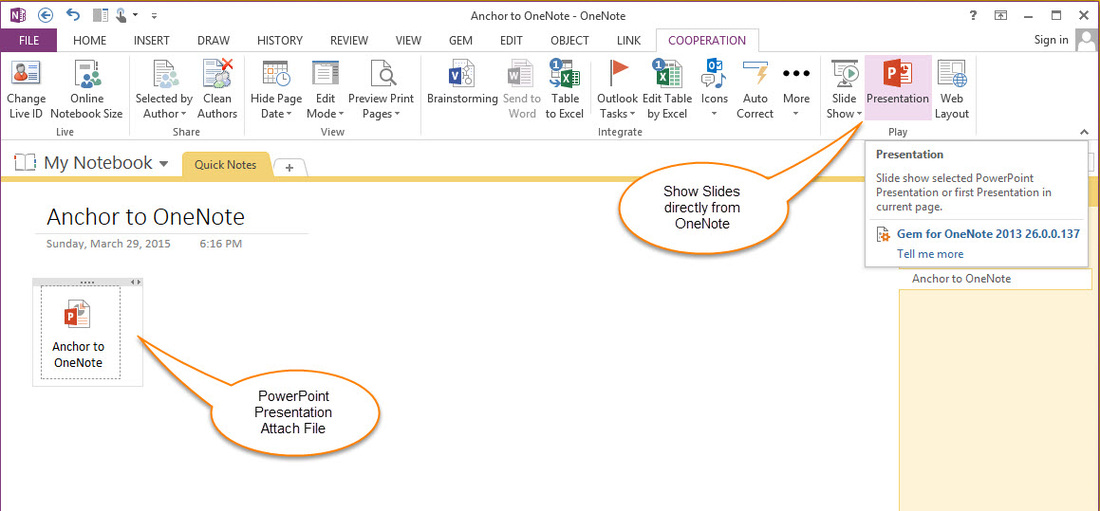Switch to the HOME ribbon tab
The width and height of the screenshot is (1100, 511).
coord(90,41)
